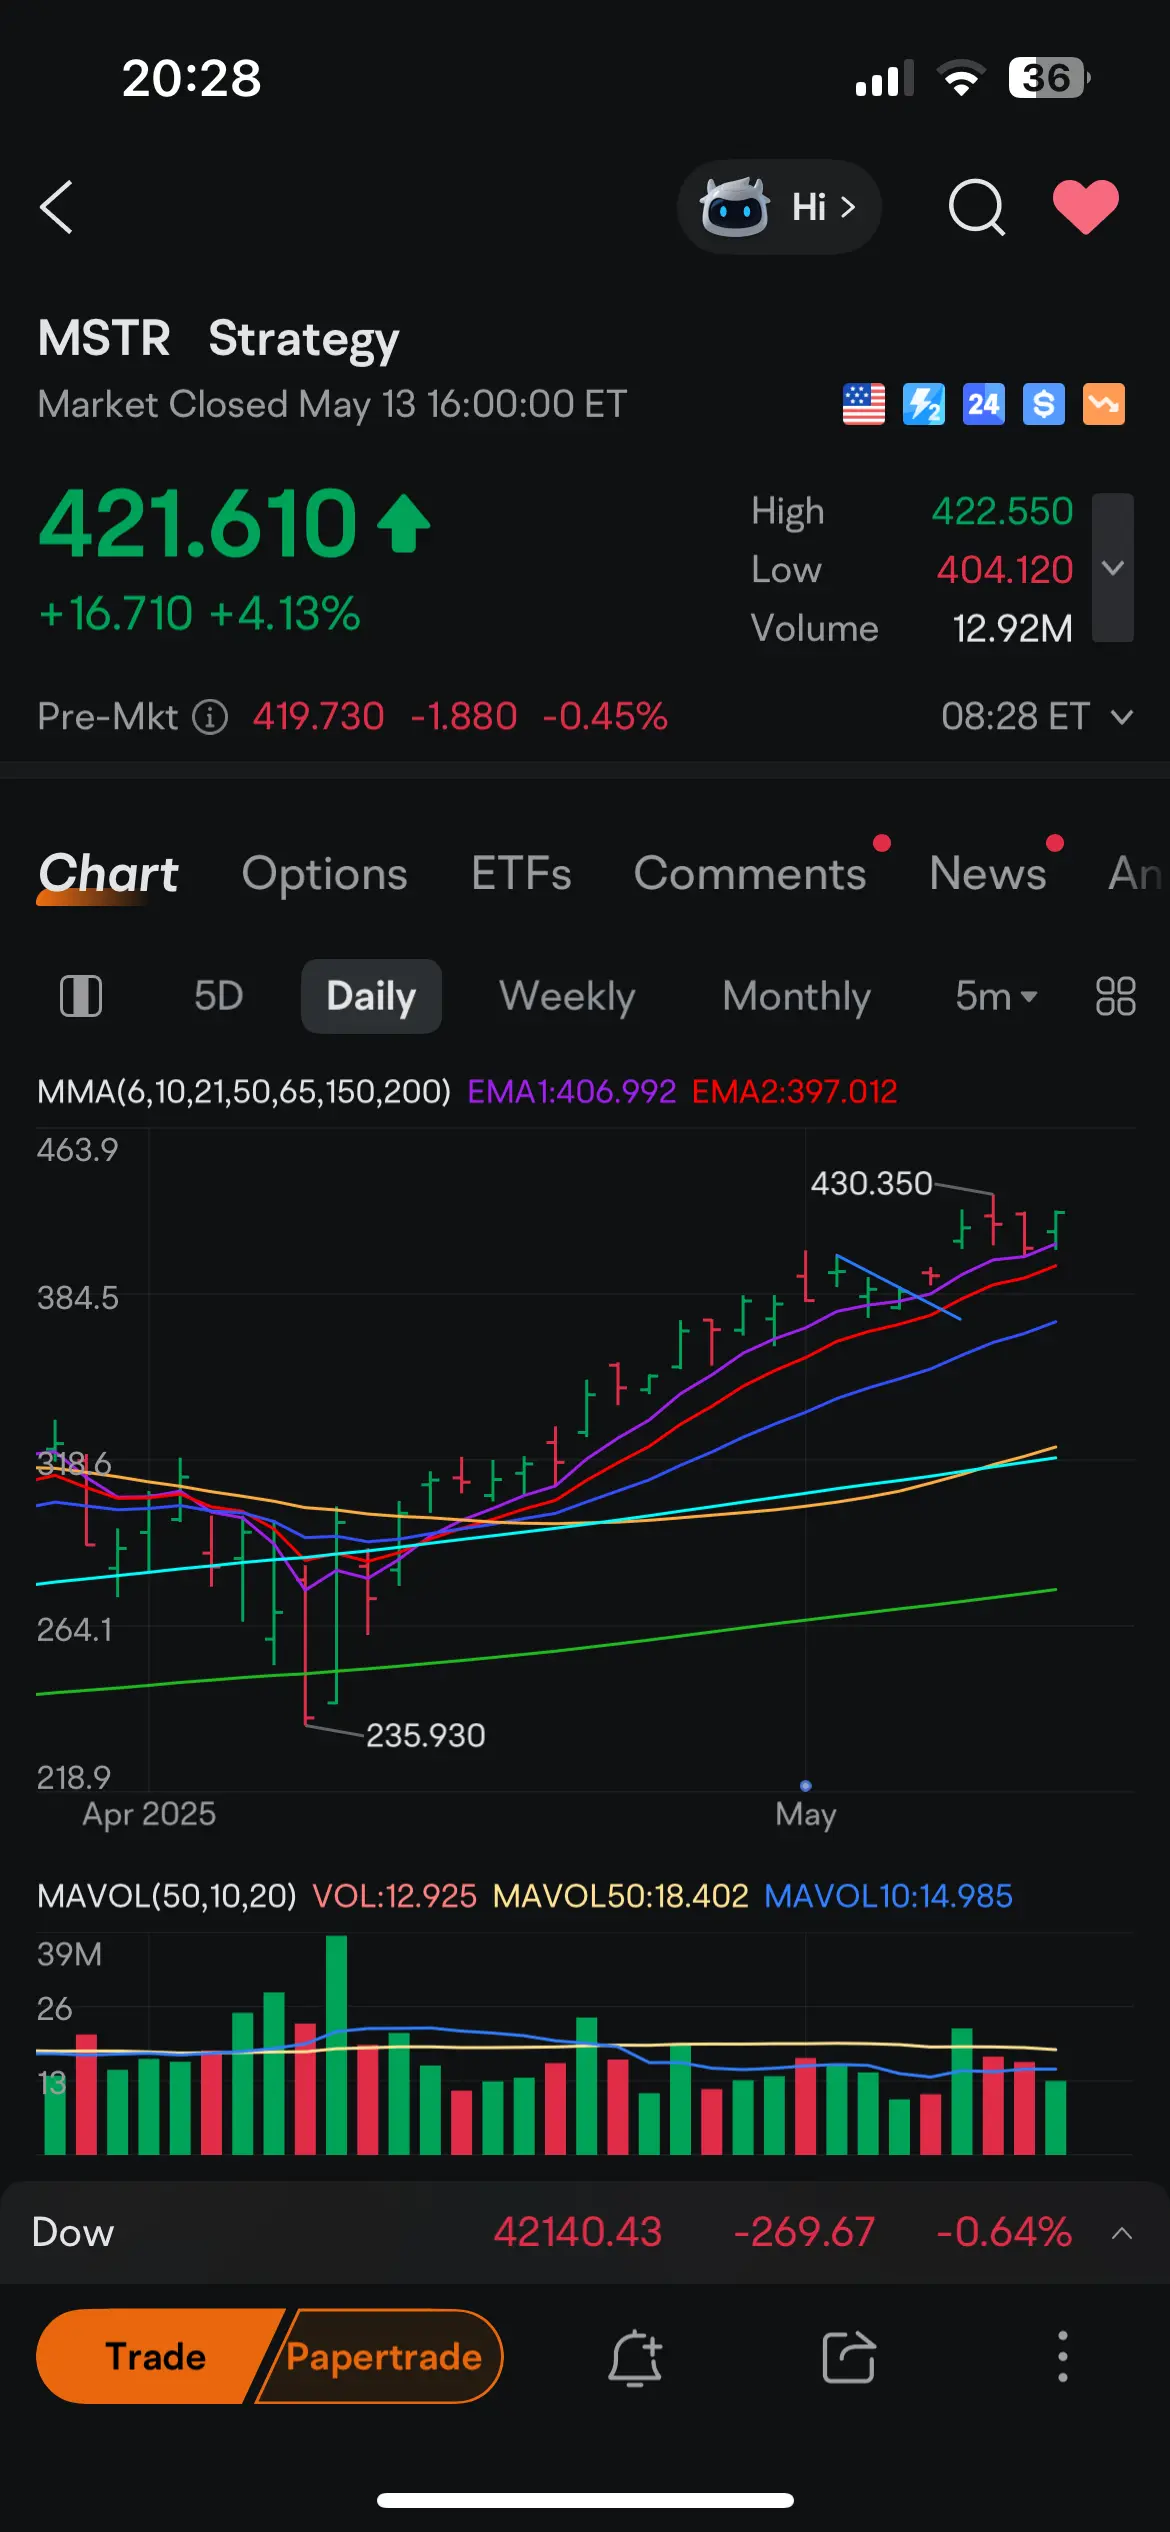This screenshot has width=1170, height=2532.
Task: Tap the MMA indicator label
Action: point(244,1091)
